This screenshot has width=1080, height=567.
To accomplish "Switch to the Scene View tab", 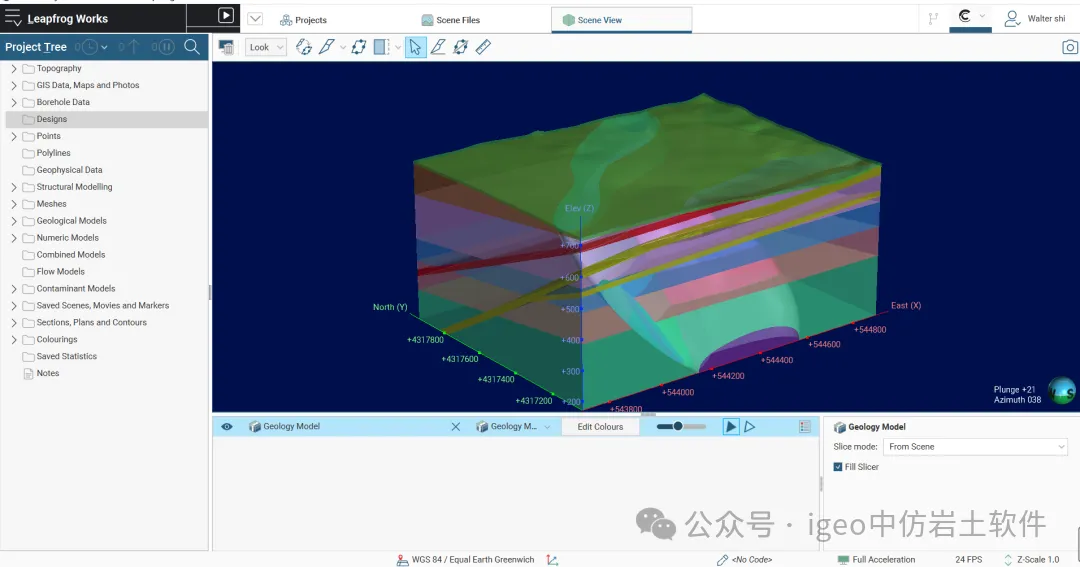I will (x=621, y=20).
